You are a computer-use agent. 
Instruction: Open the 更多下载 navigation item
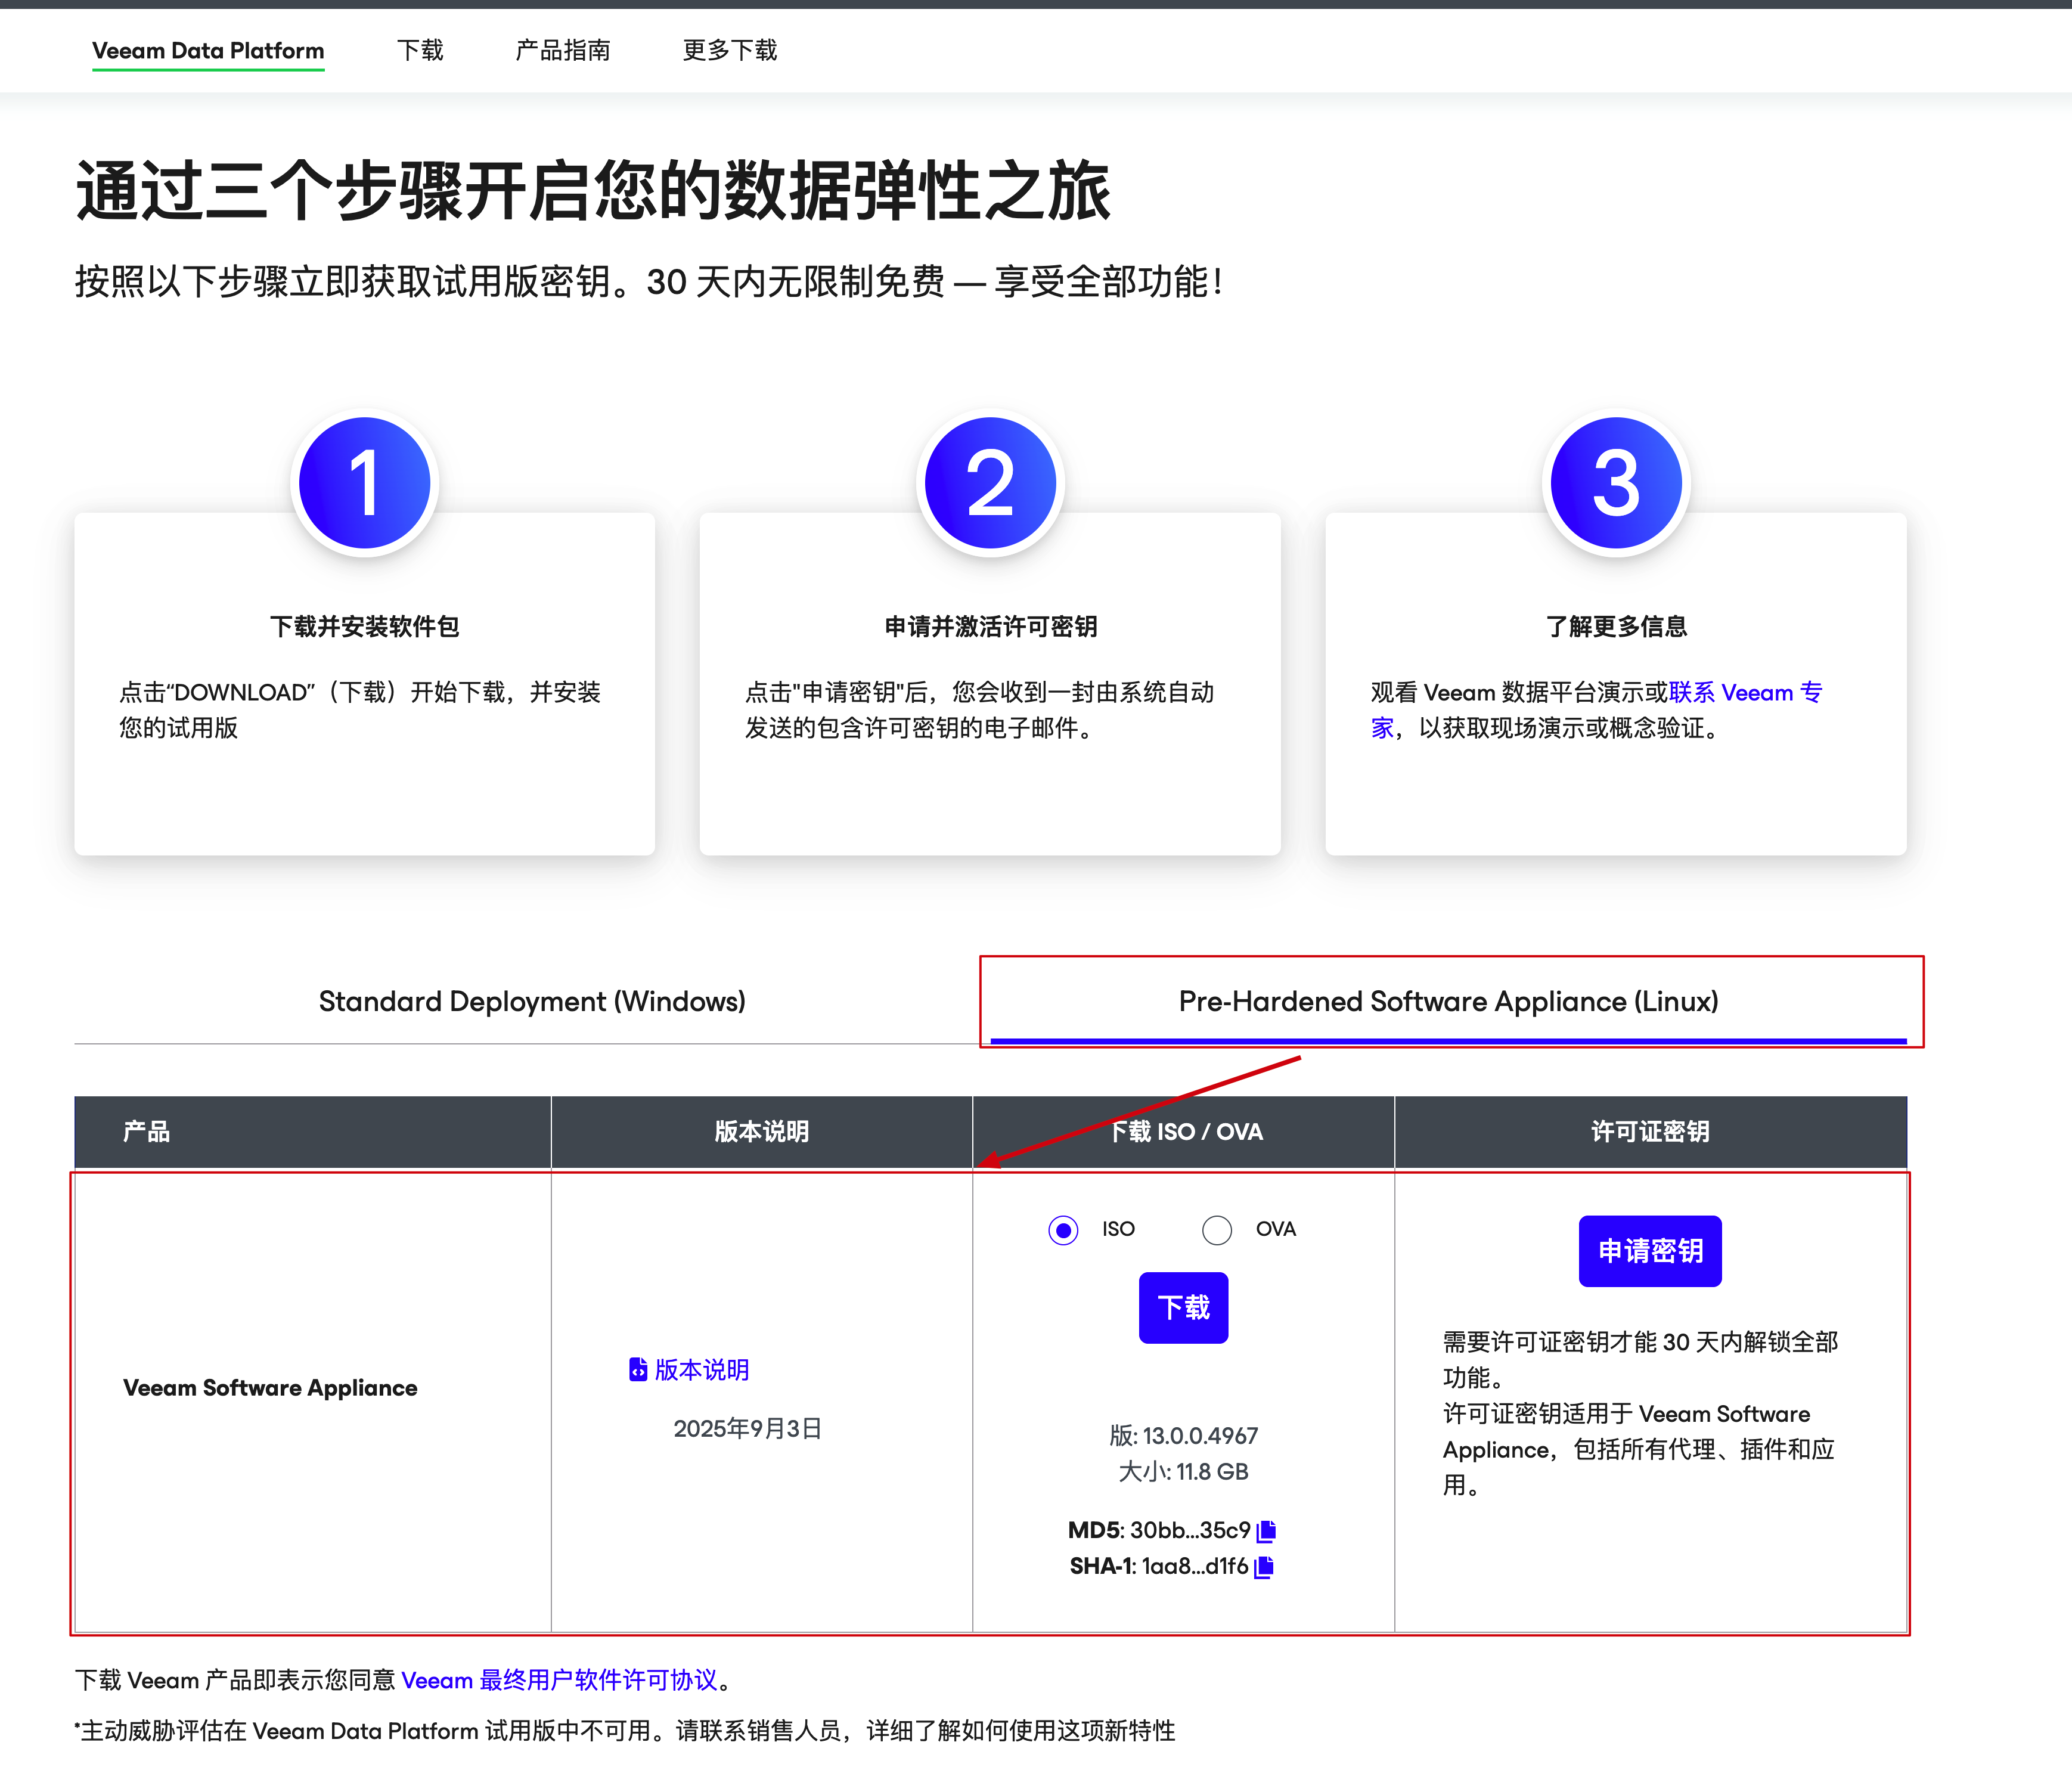coord(729,51)
